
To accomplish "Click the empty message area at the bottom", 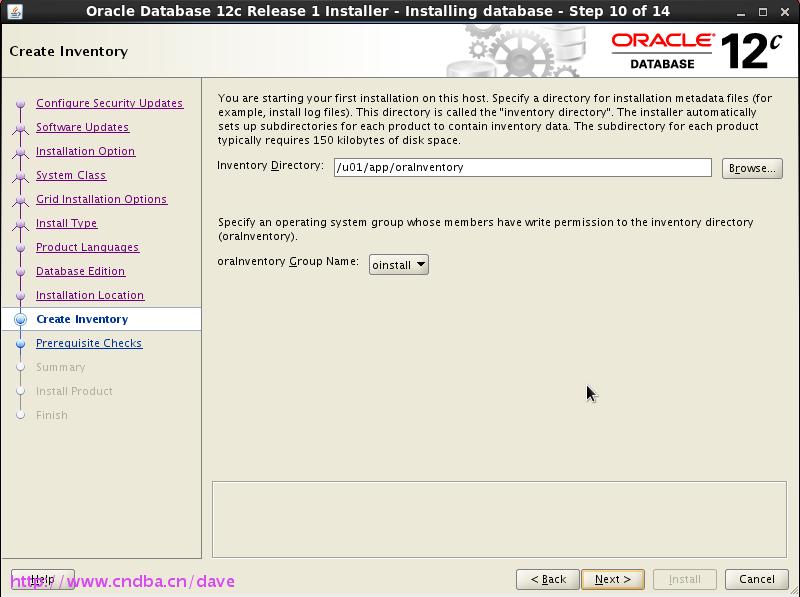I will click(x=499, y=519).
